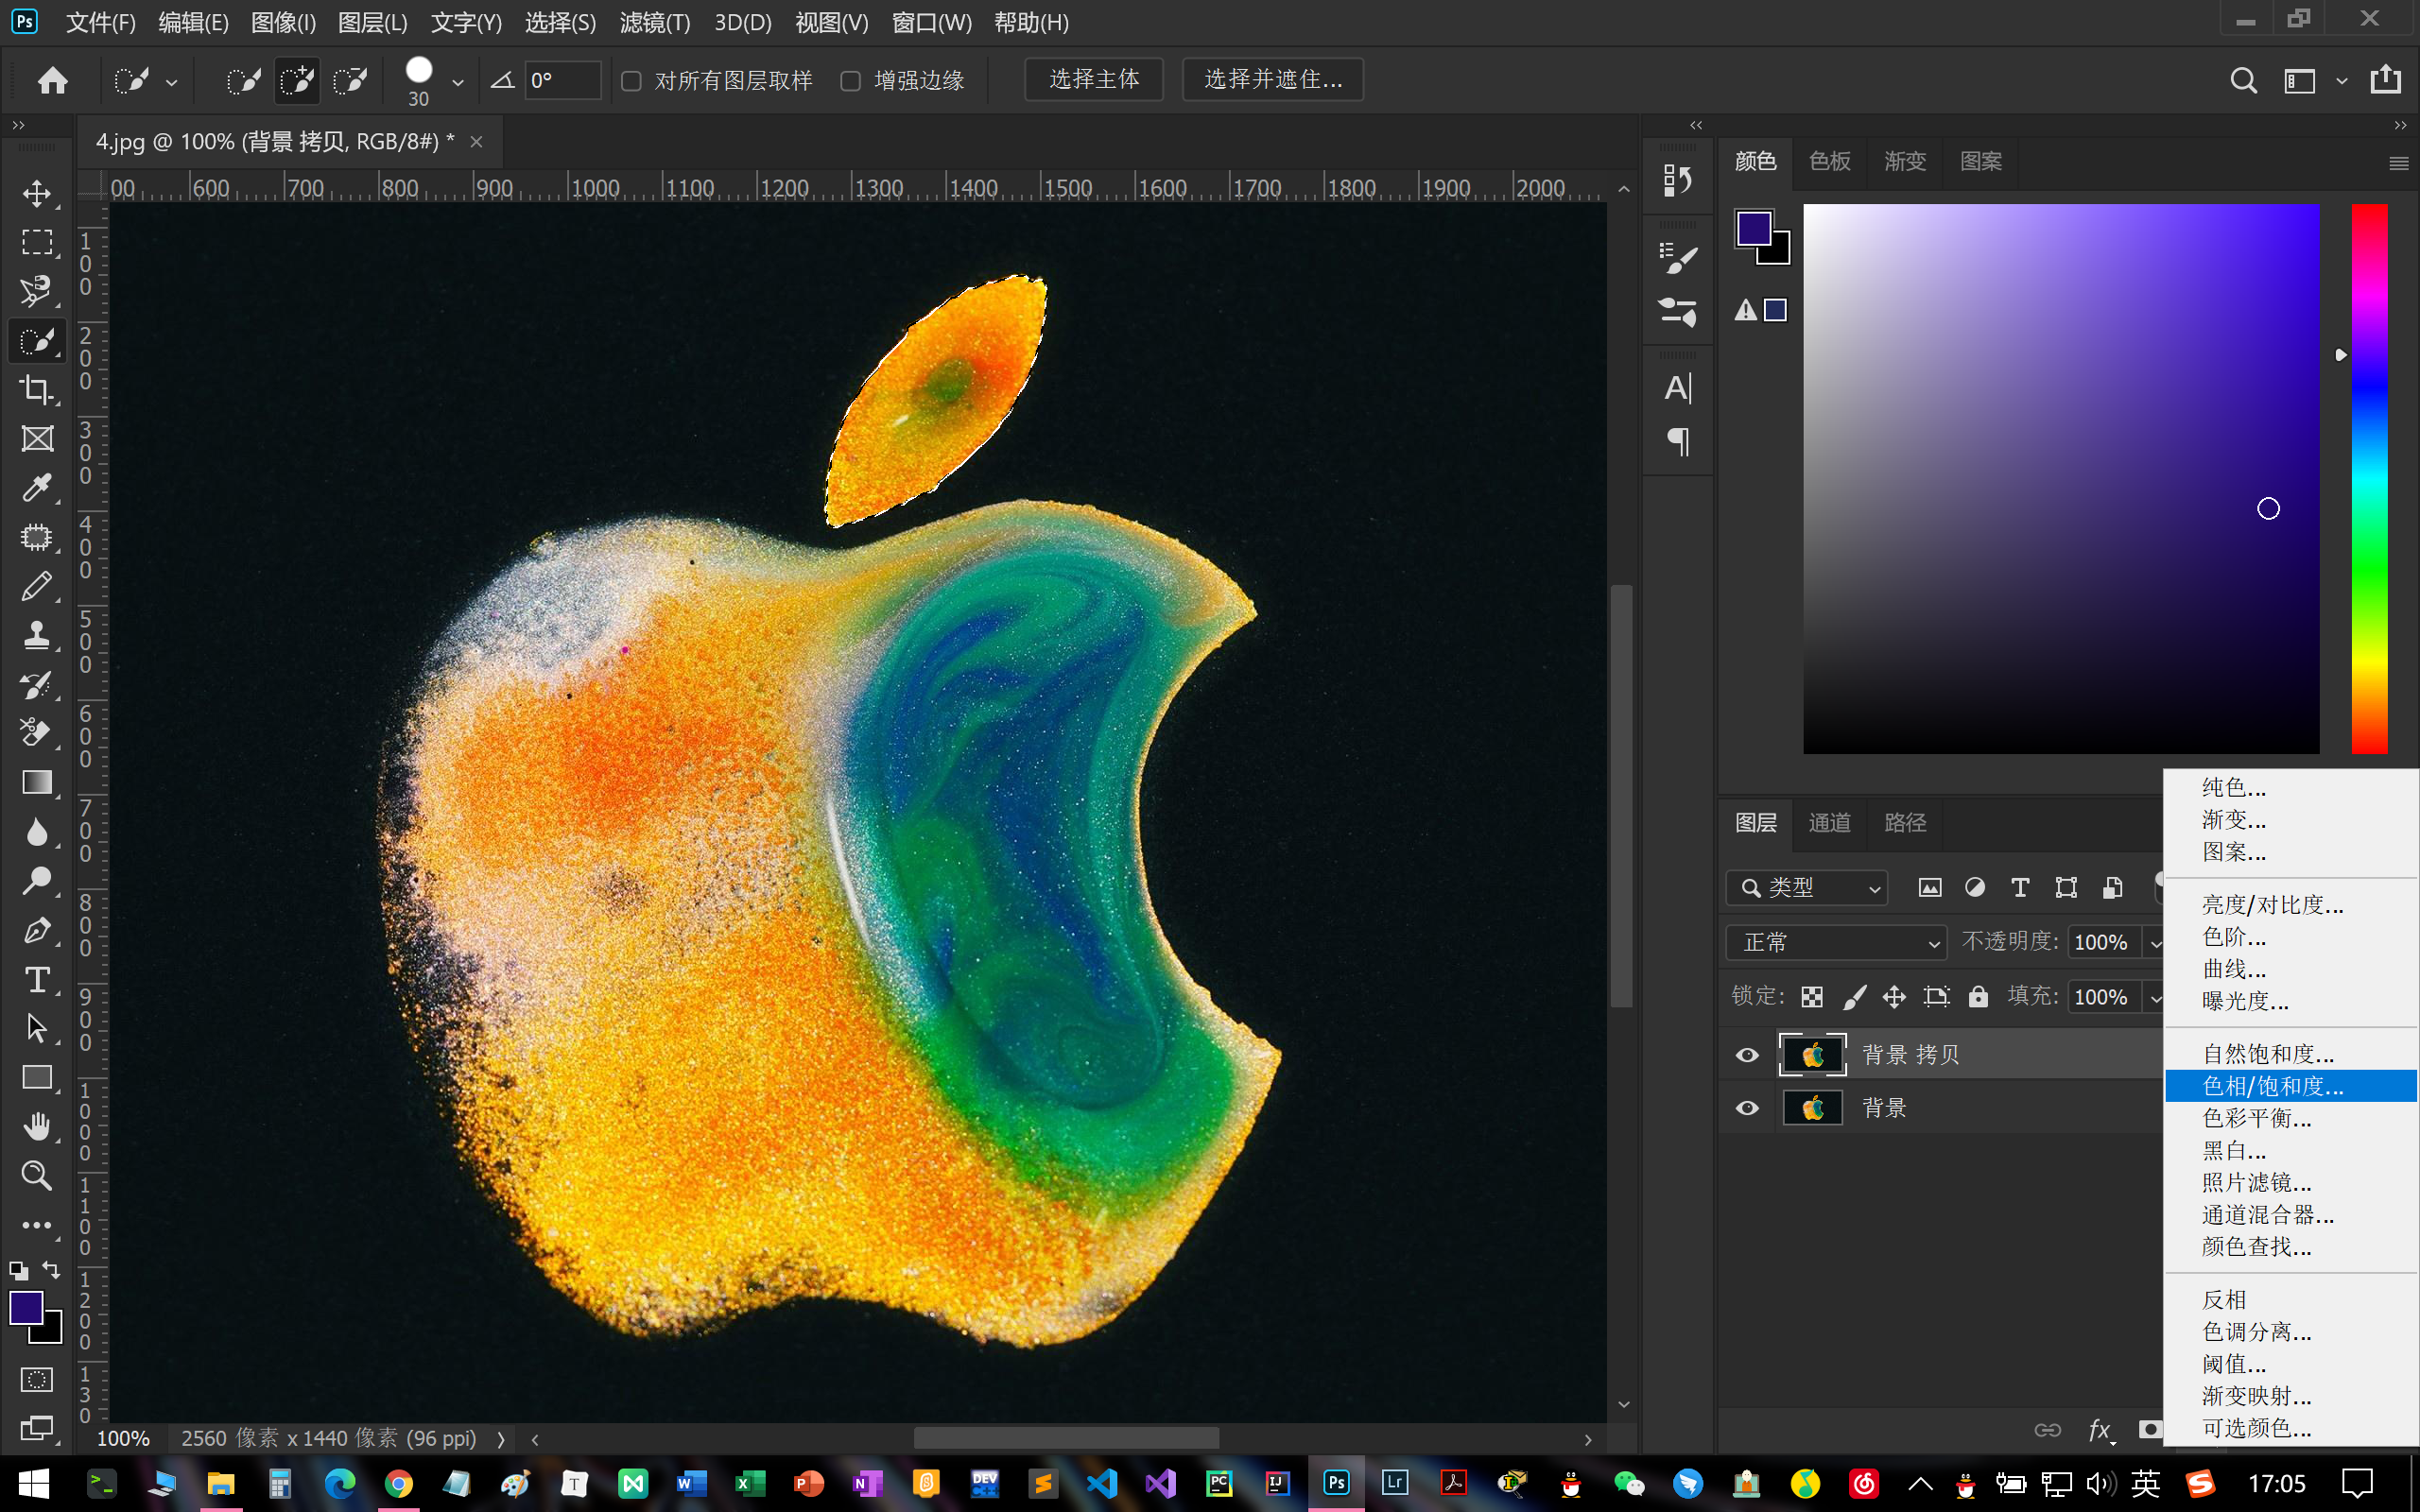
Task: Choose New Selection mode icon
Action: tap(243, 80)
